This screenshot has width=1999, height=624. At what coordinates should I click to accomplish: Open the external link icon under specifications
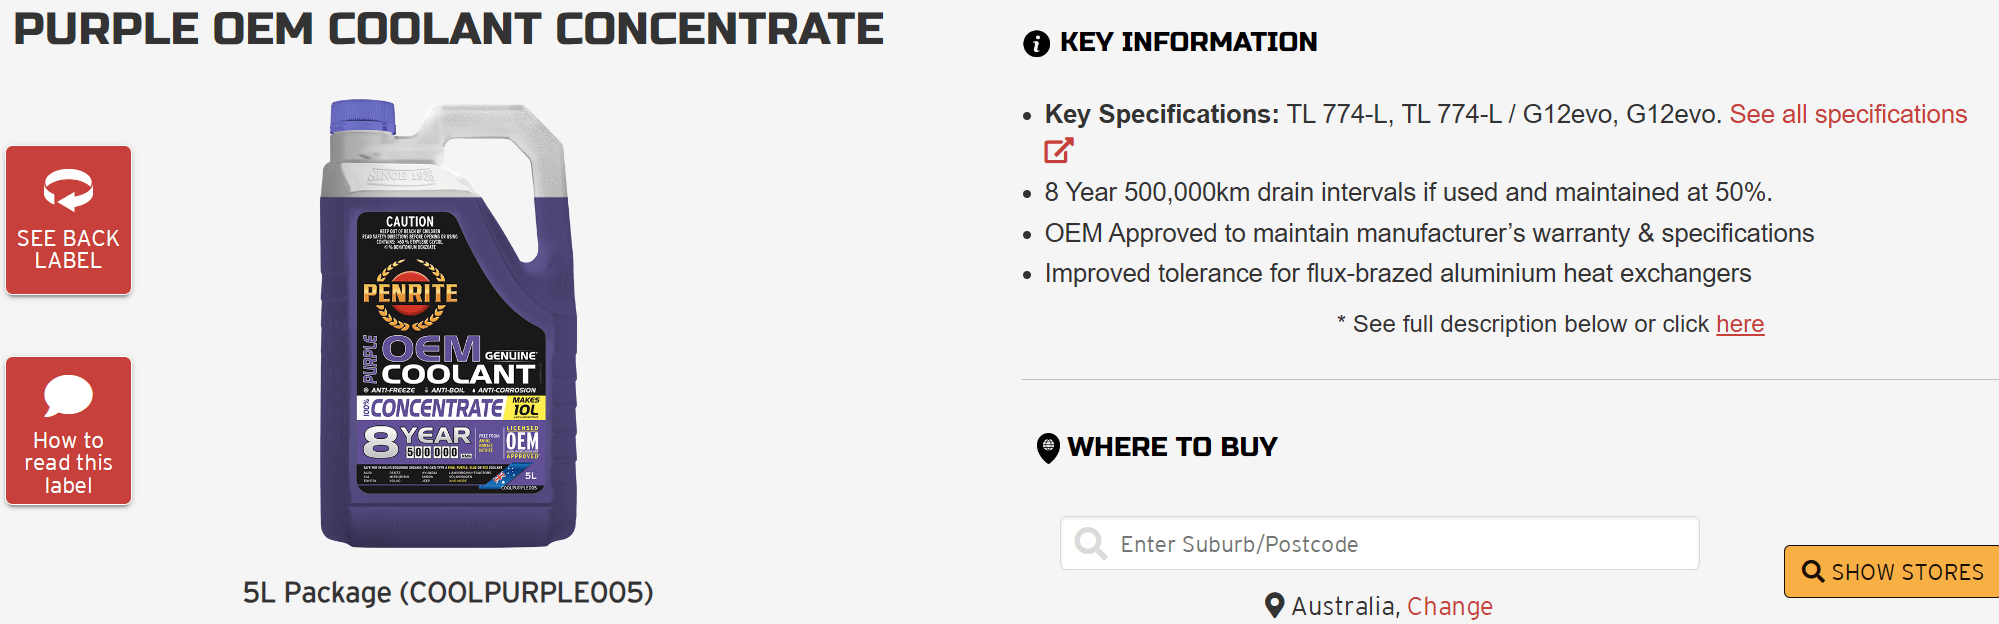pos(1058,151)
